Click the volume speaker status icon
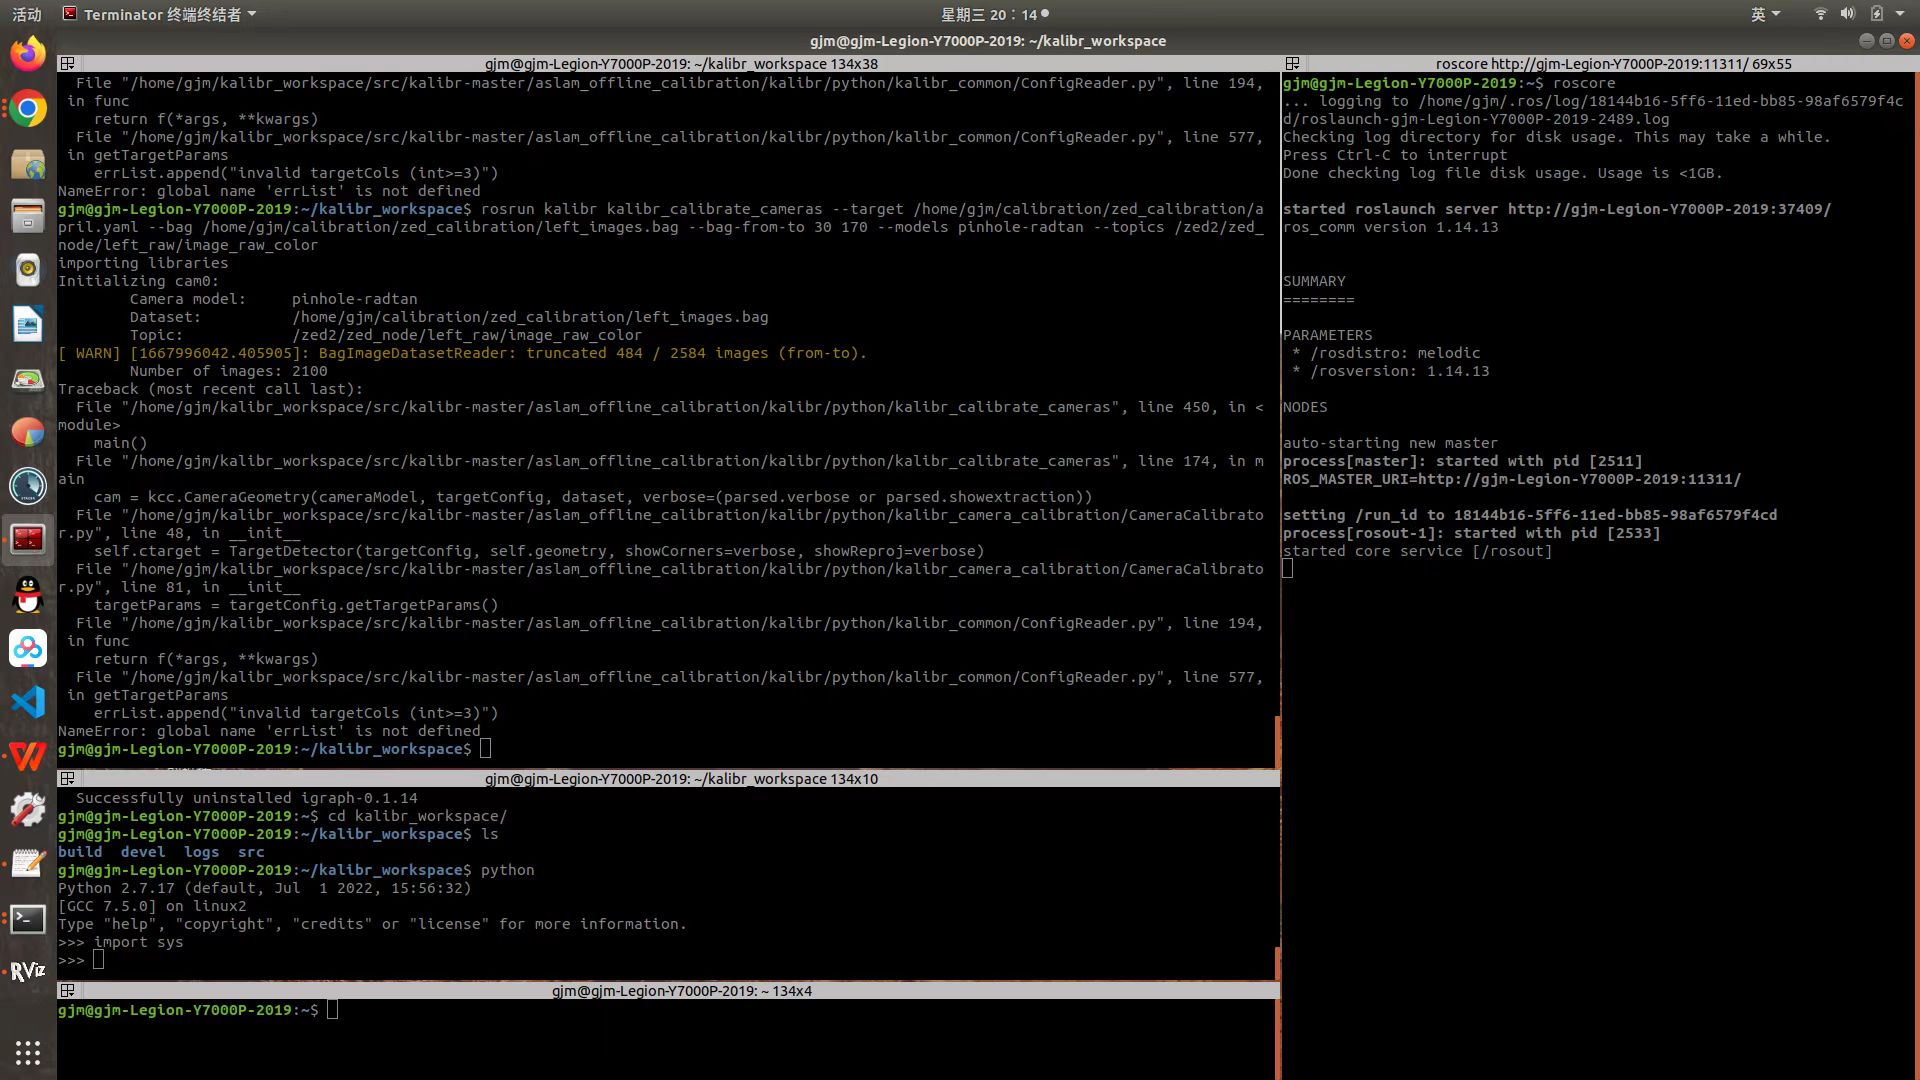The image size is (1920, 1080). click(x=1847, y=14)
